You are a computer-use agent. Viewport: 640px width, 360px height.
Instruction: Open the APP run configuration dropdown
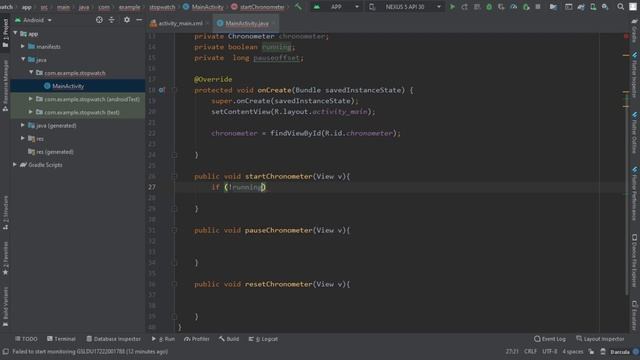click(x=336, y=7)
